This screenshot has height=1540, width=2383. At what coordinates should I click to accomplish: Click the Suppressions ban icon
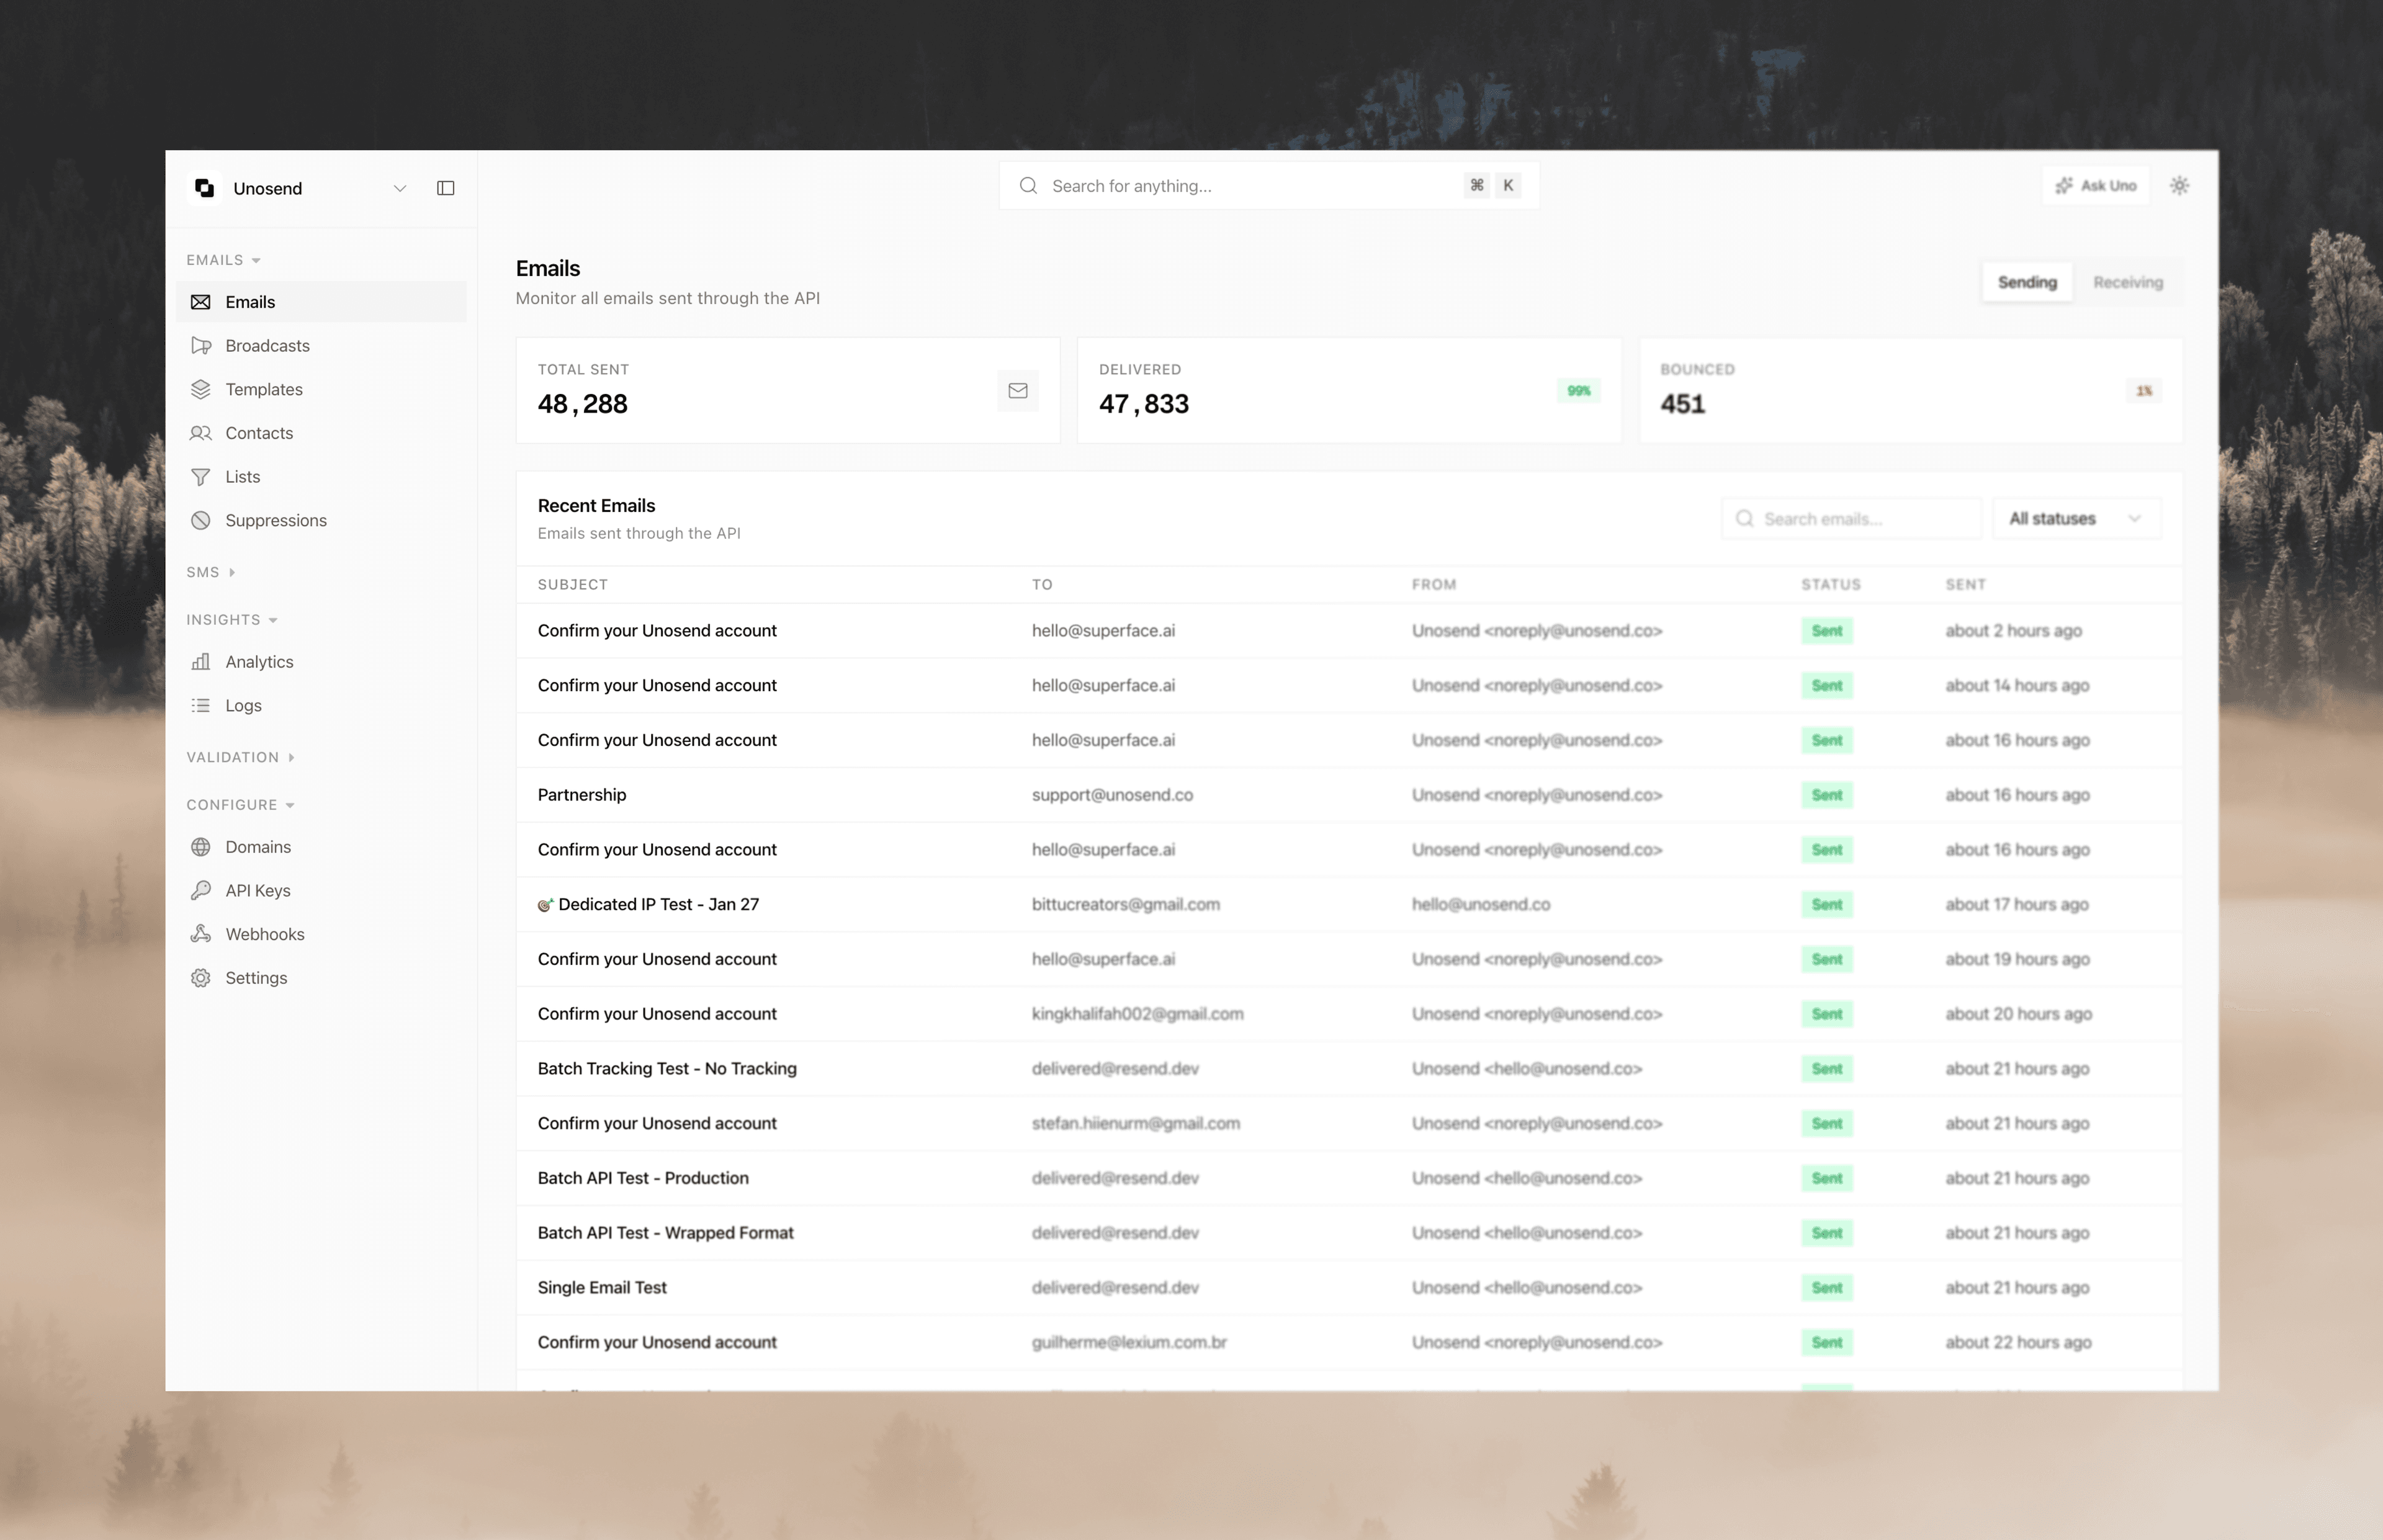(202, 520)
